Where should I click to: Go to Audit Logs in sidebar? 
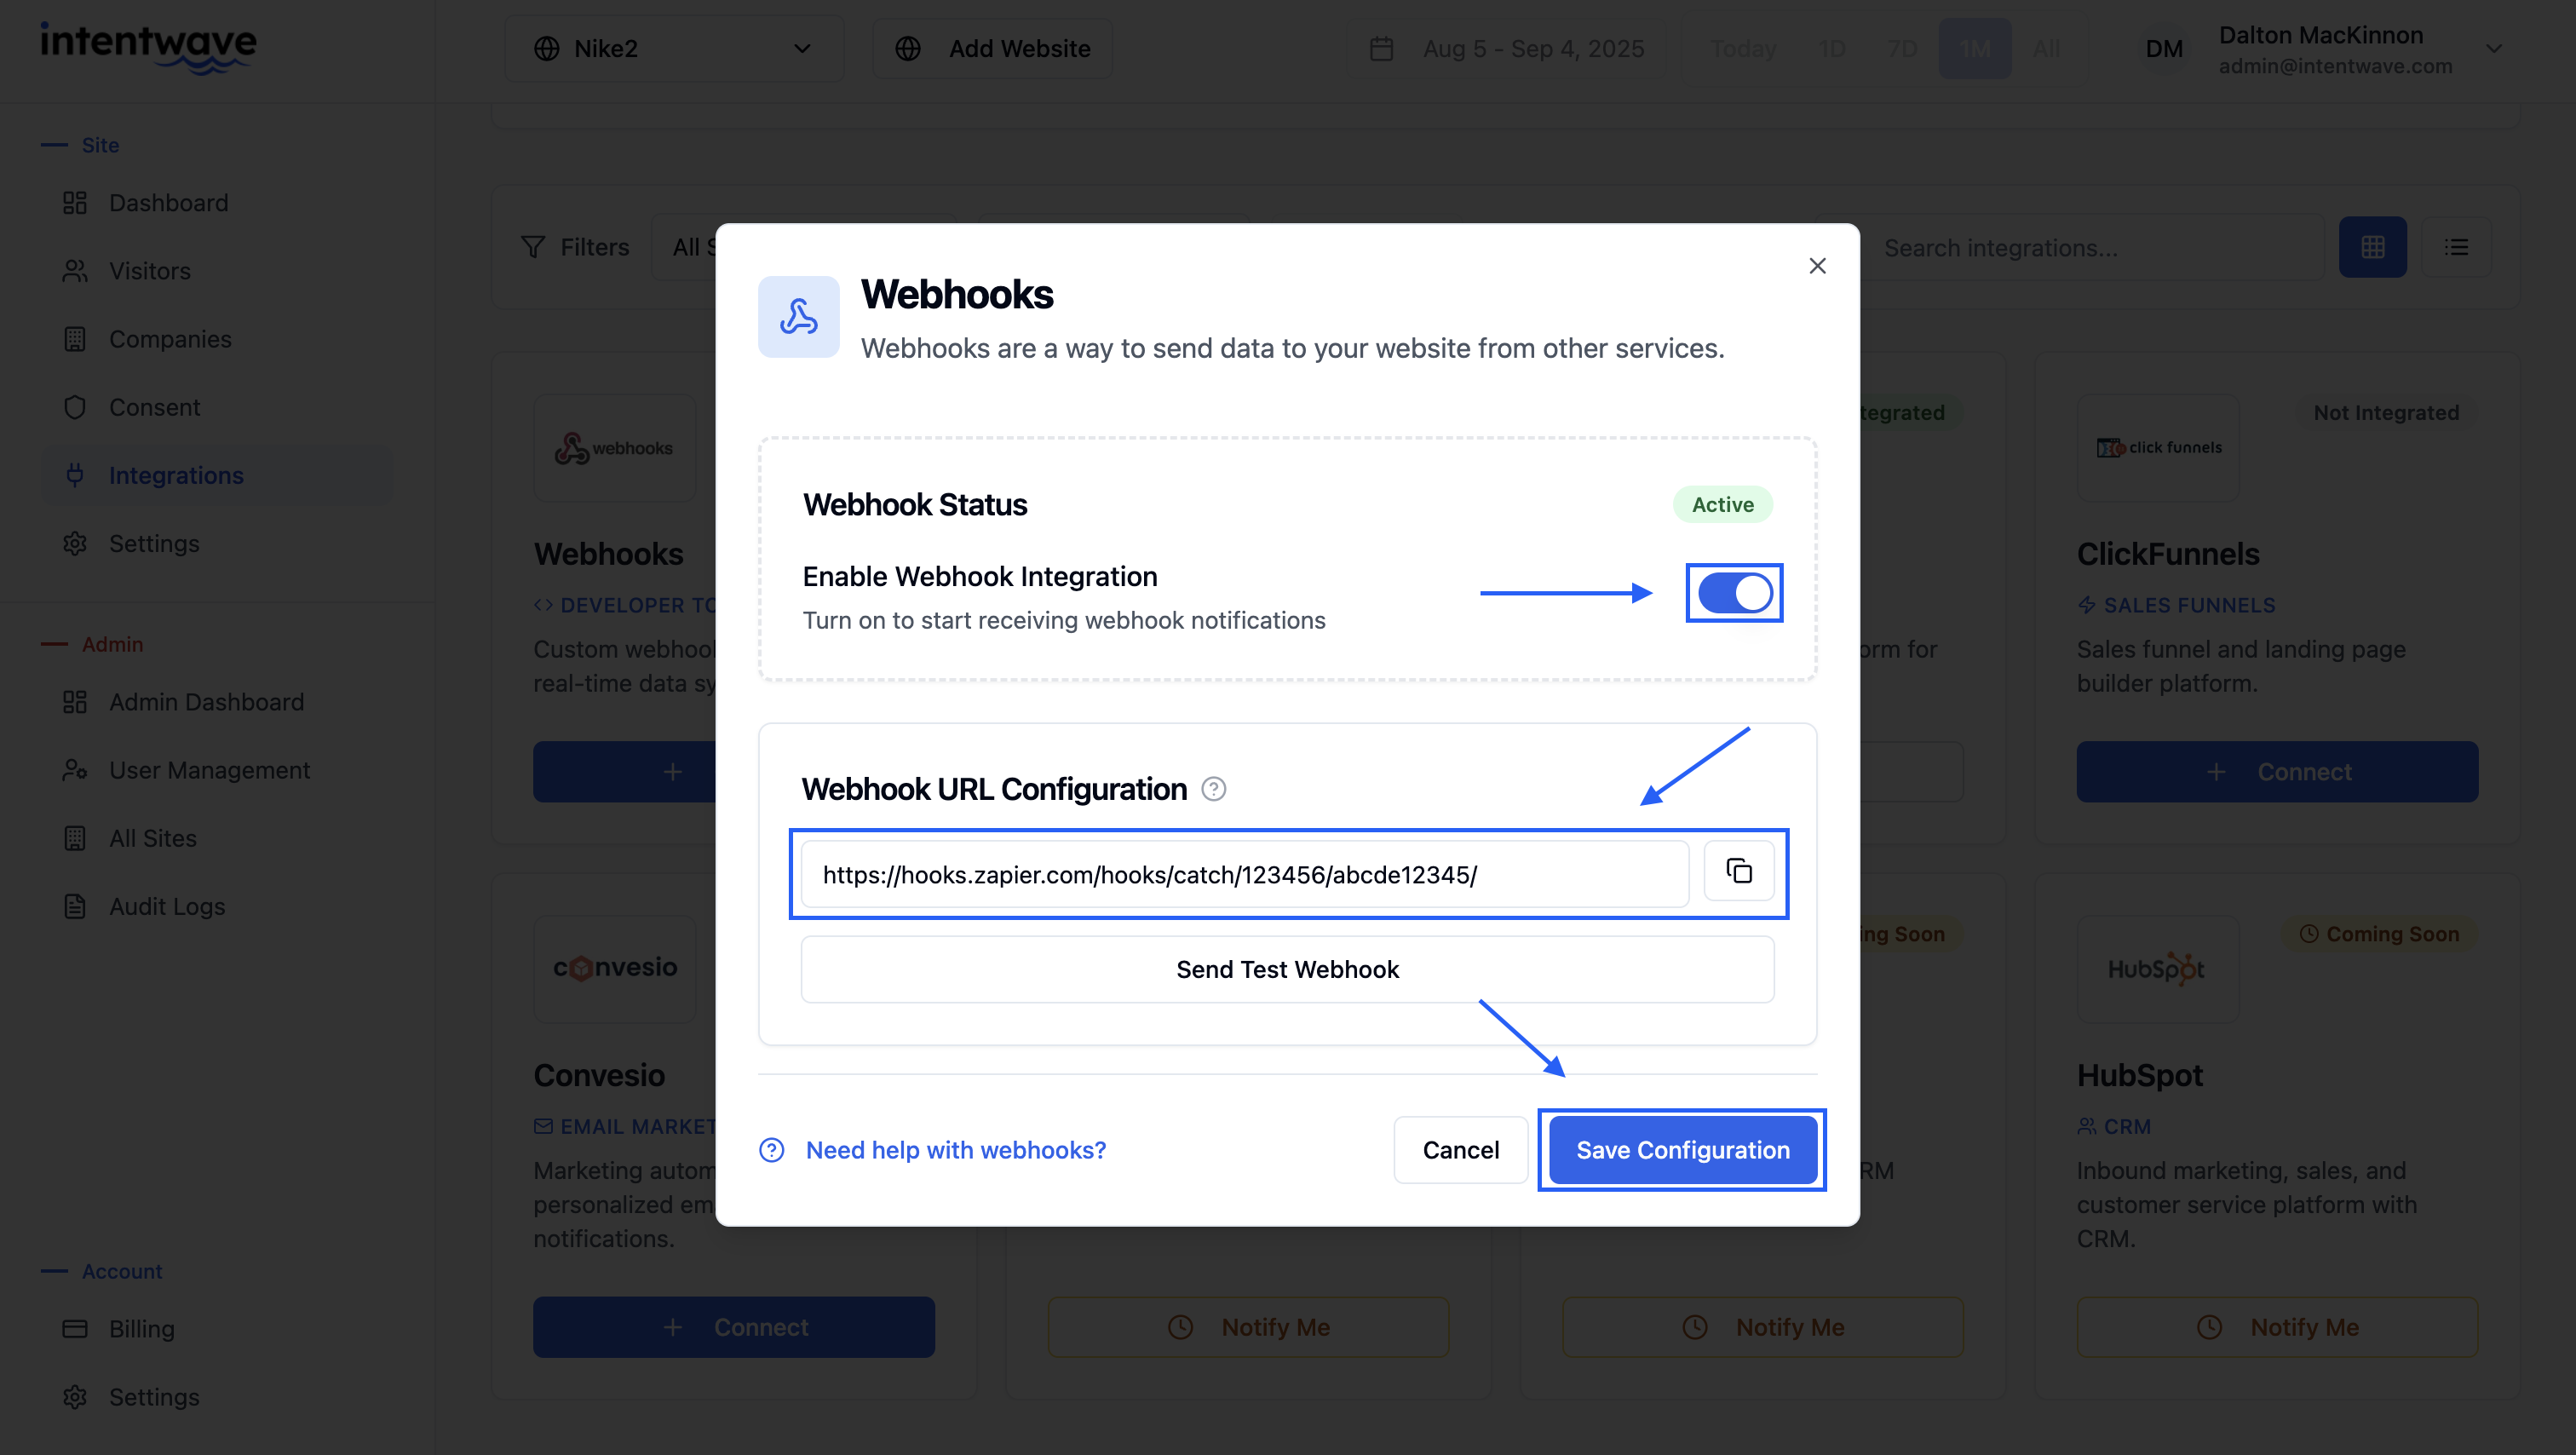(x=167, y=906)
